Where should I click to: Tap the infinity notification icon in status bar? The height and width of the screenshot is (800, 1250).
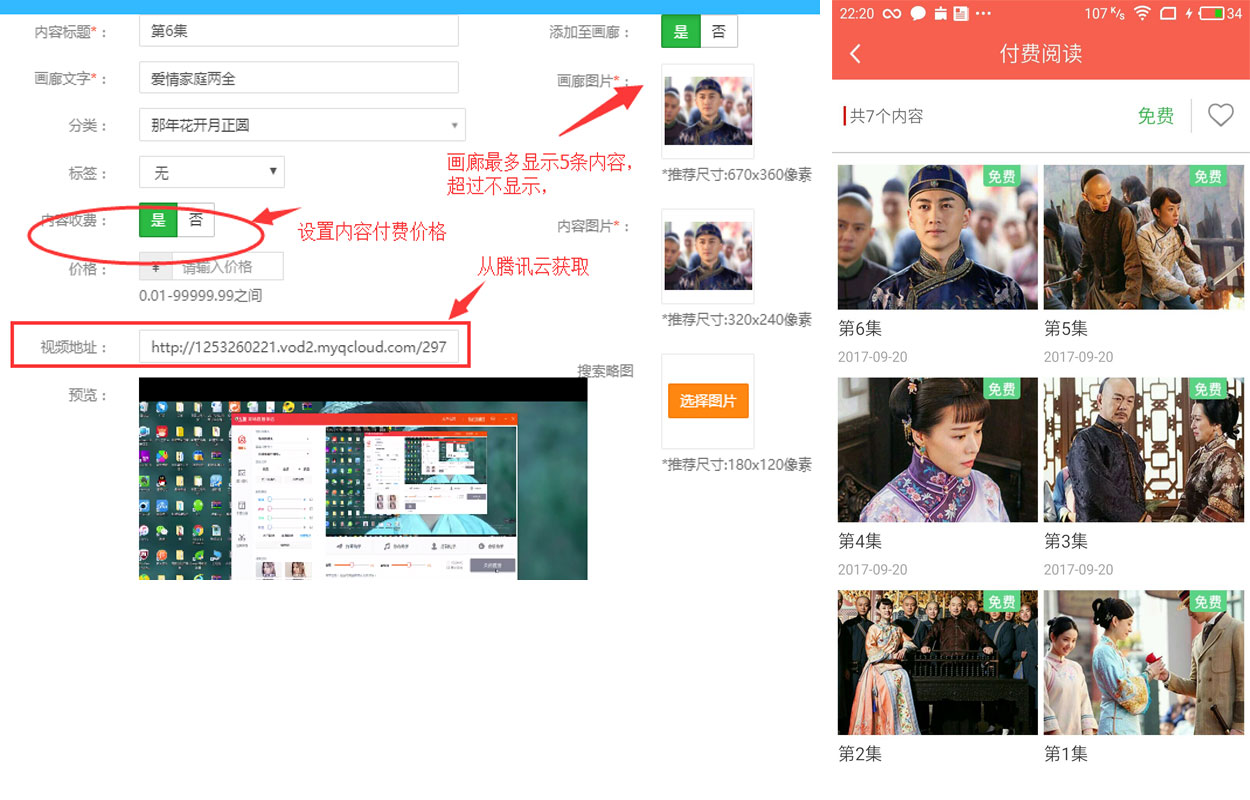(891, 14)
